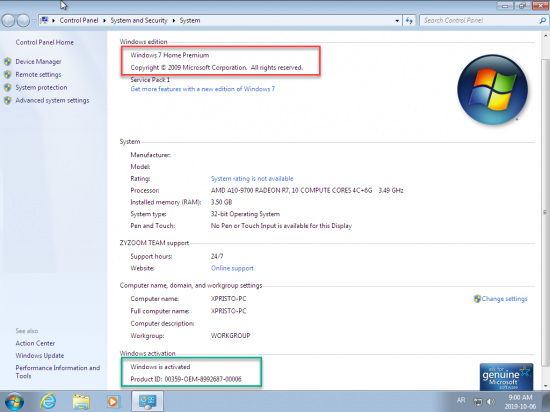This screenshot has width=550, height=412.
Task: Click the Windows is activated text
Action: pos(160,367)
